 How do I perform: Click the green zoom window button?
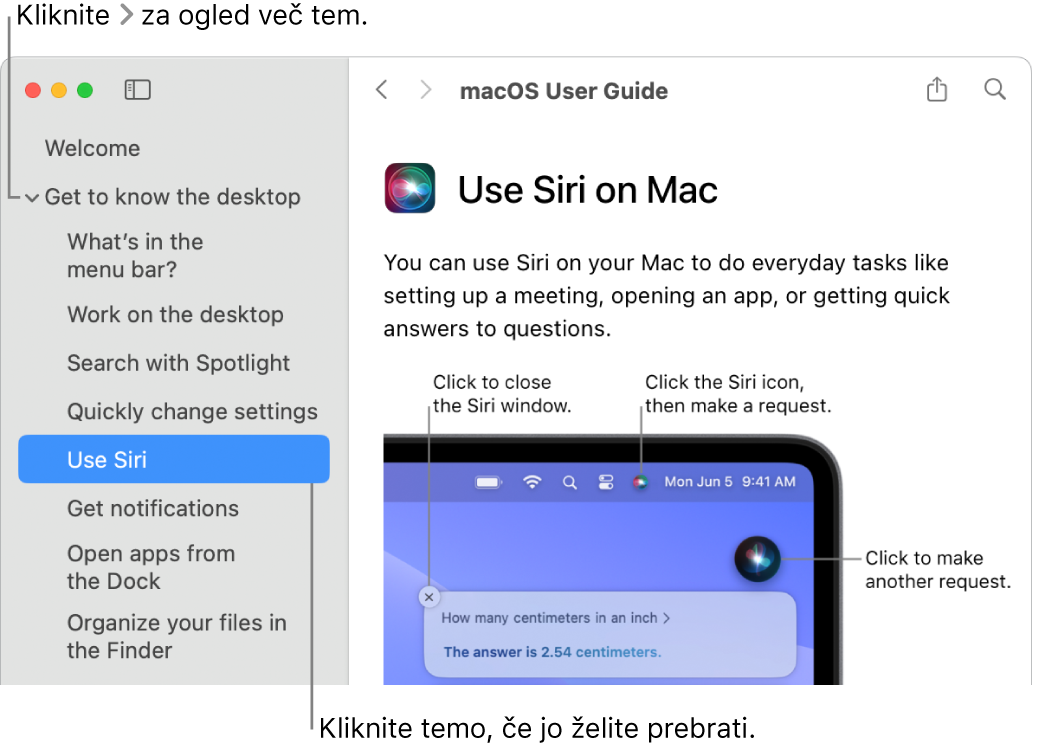pyautogui.click(x=85, y=90)
